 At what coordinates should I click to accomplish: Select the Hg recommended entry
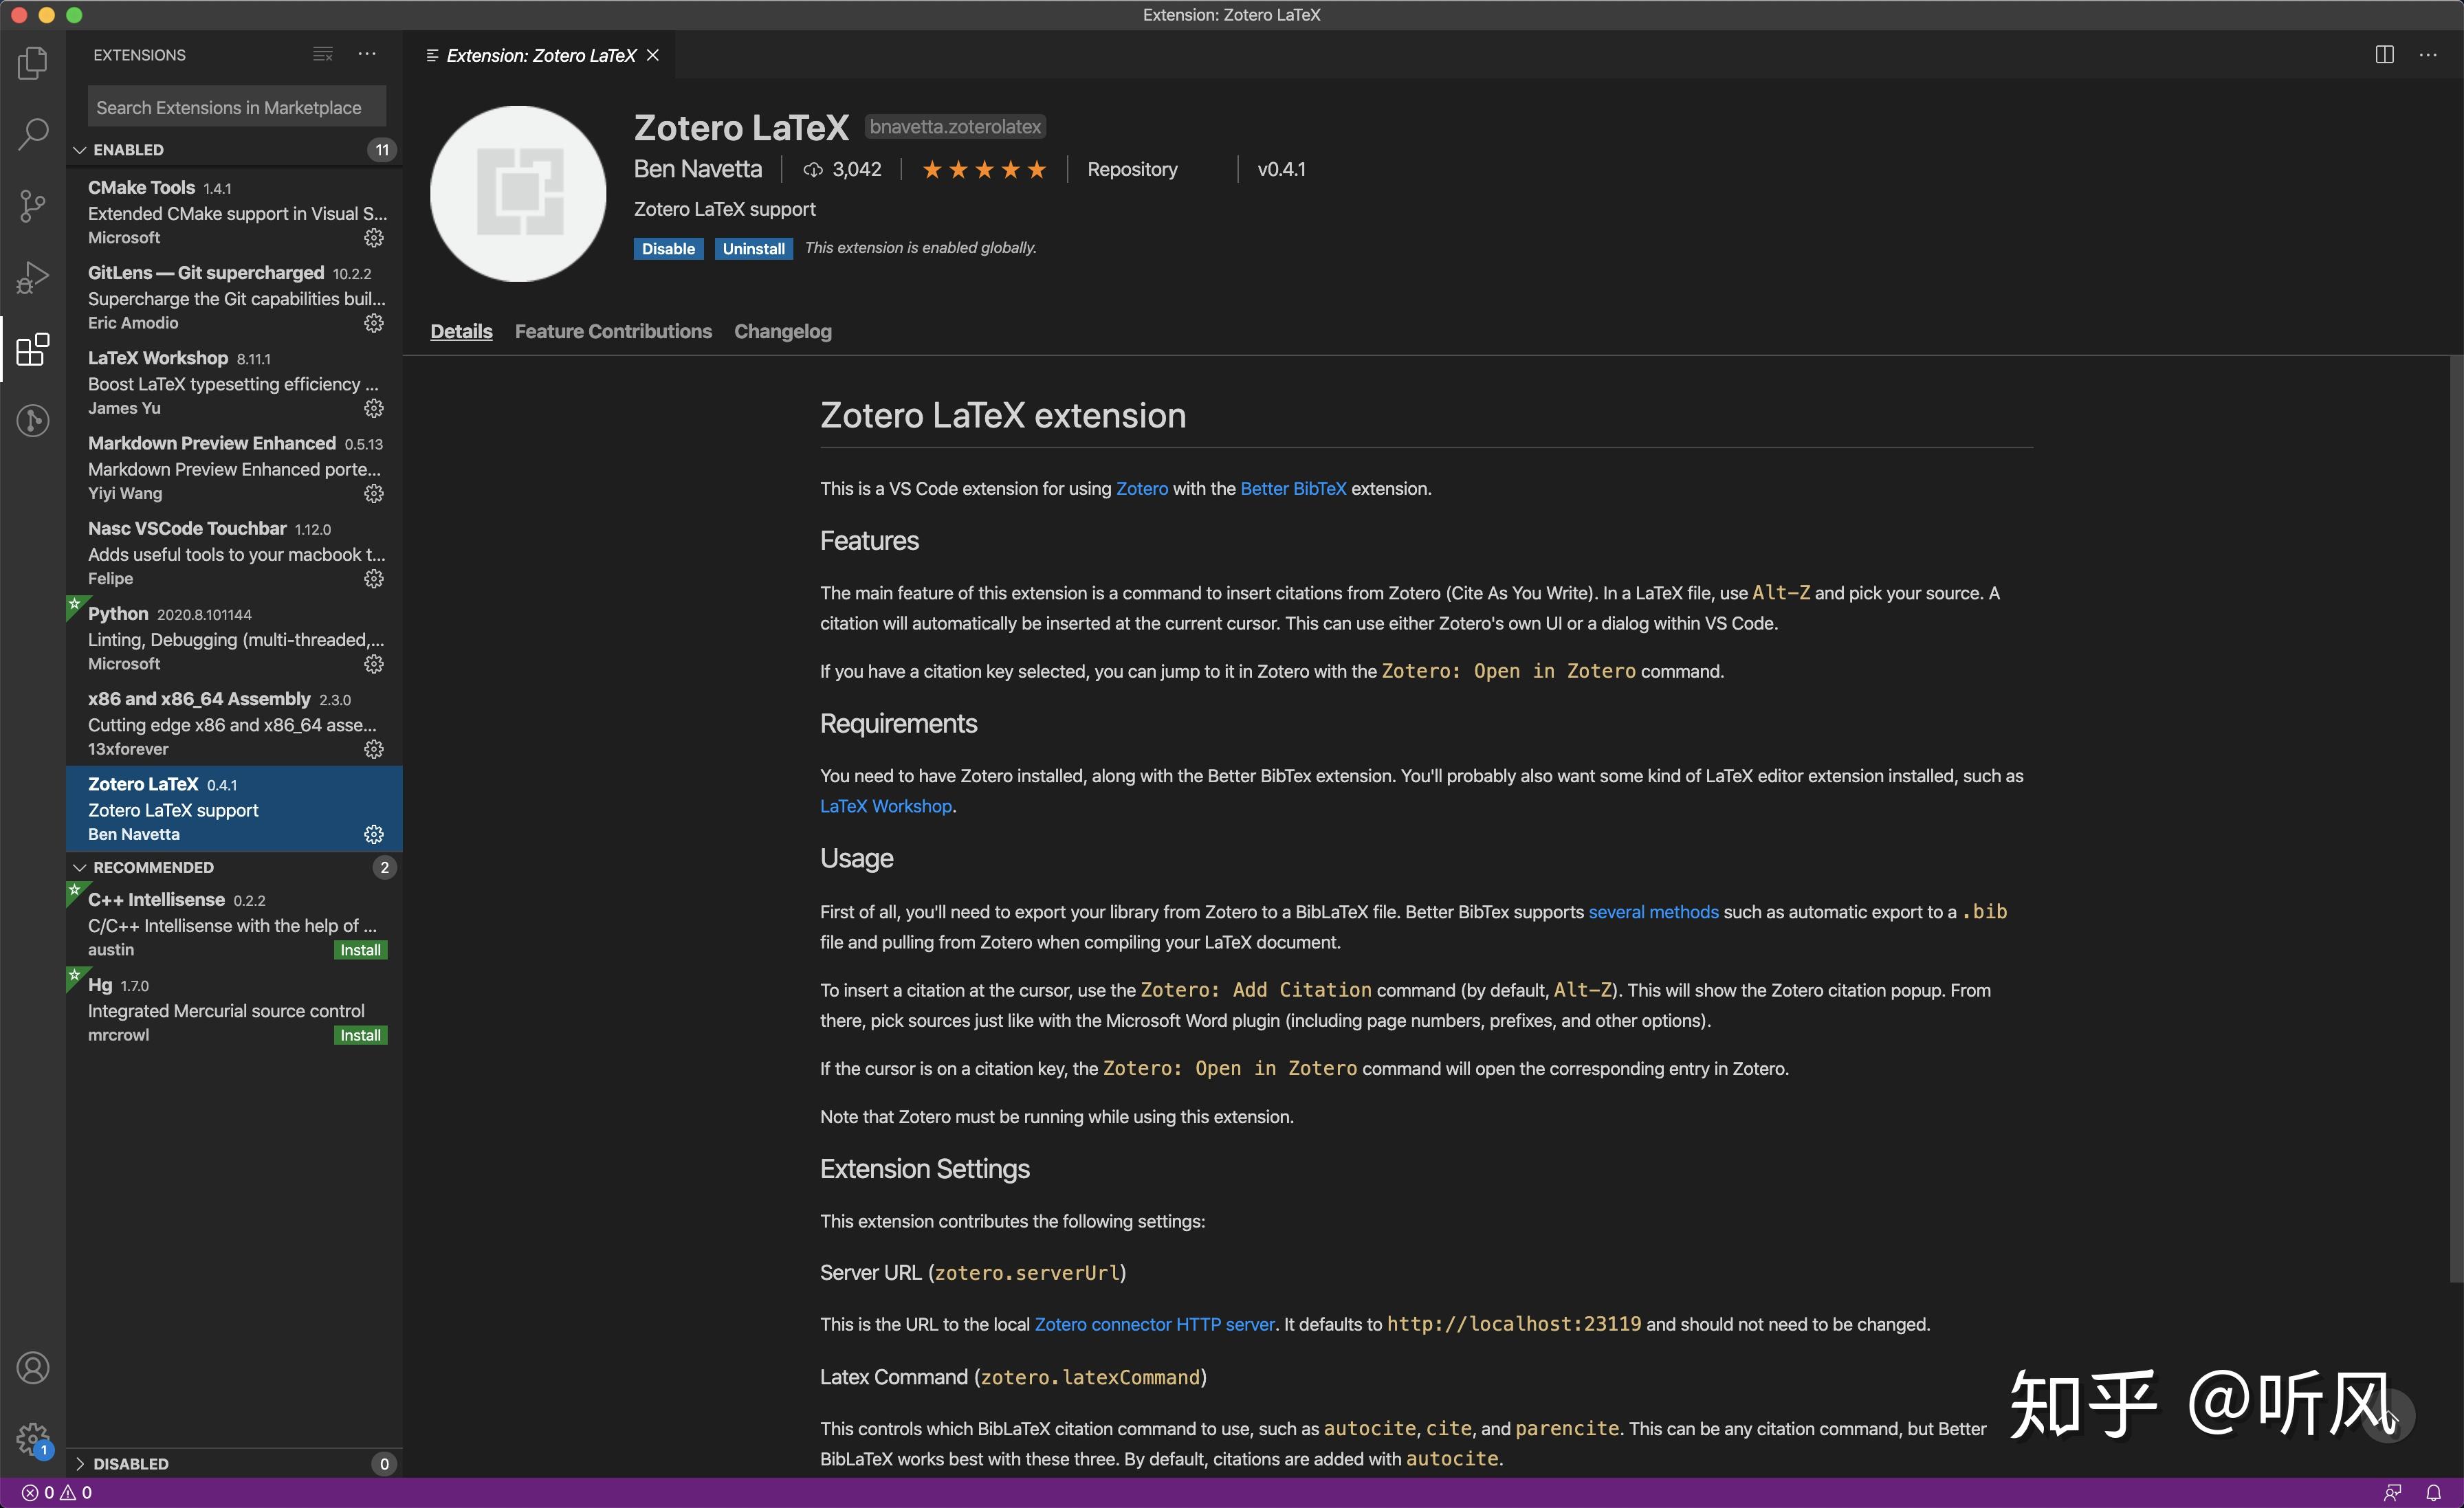click(x=233, y=1009)
